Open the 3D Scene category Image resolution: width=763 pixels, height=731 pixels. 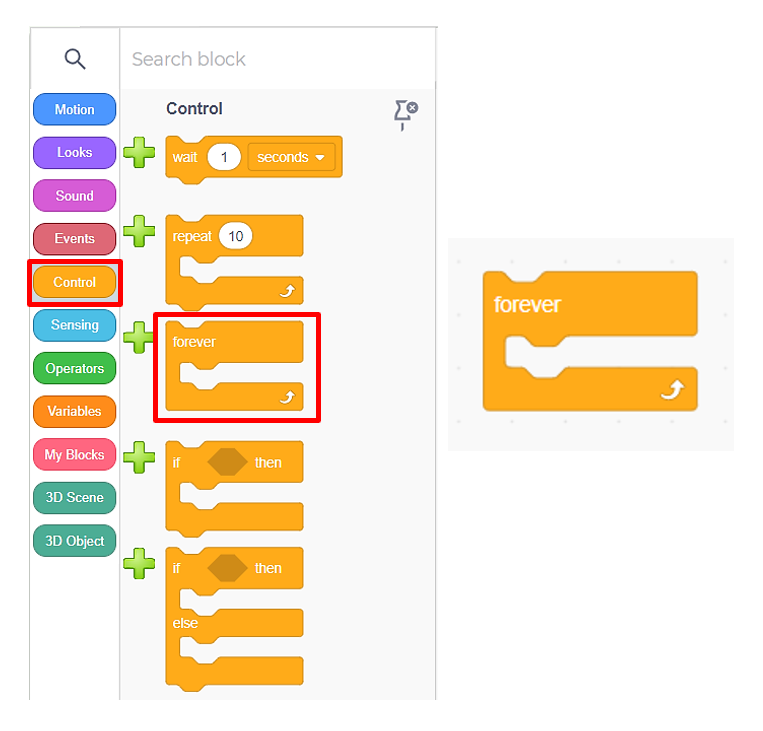(74, 498)
